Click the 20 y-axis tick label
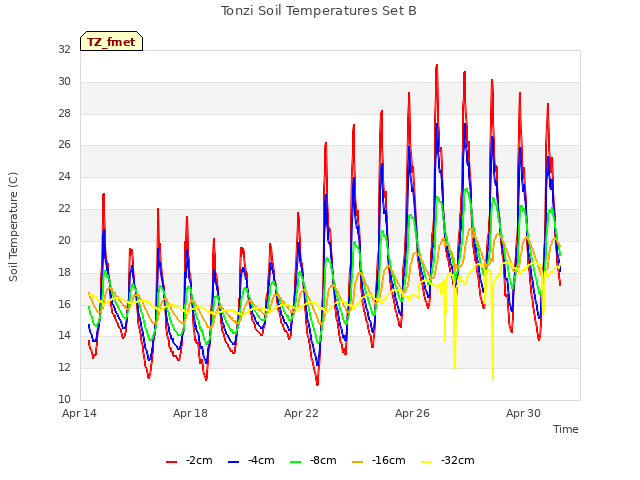Image resolution: width=640 pixels, height=480 pixels. pyautogui.click(x=64, y=240)
